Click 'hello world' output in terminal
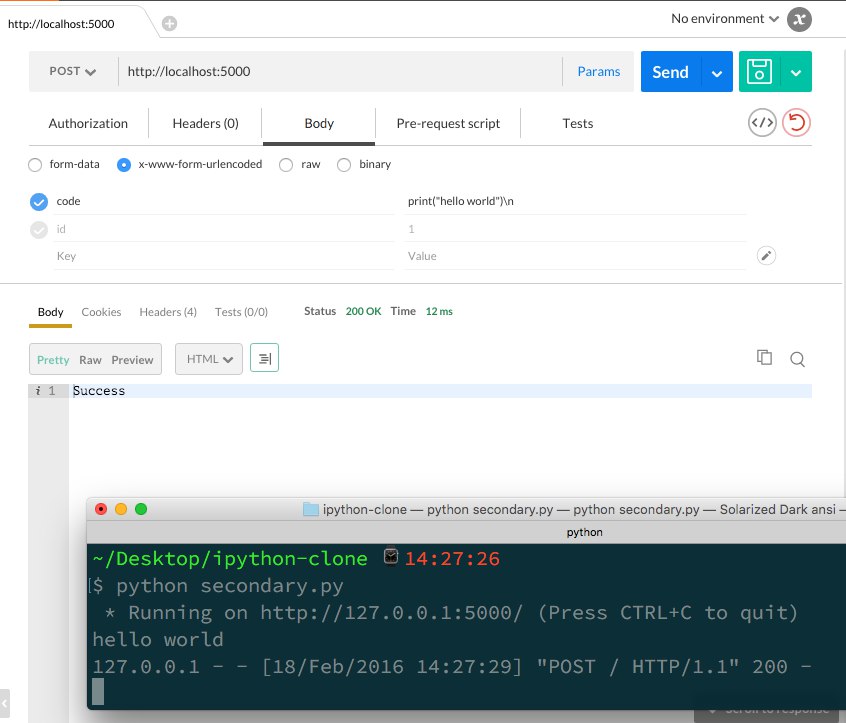Screen dimensions: 846x723 pyautogui.click(x=158, y=639)
